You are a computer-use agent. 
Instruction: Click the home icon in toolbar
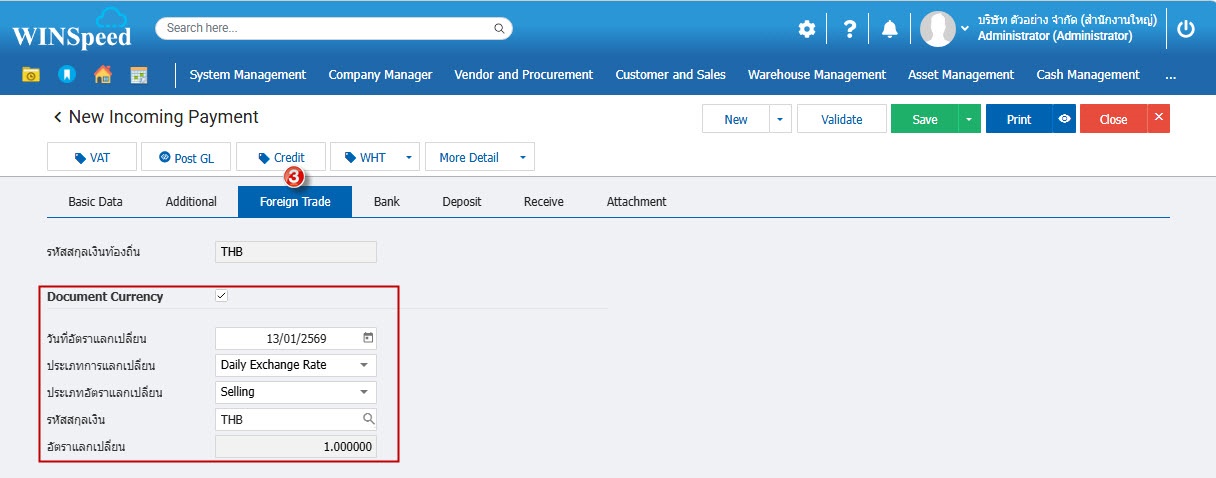point(102,75)
